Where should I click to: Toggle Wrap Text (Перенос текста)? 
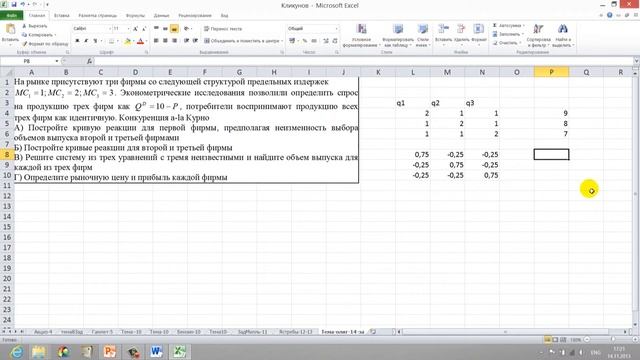tap(223, 29)
